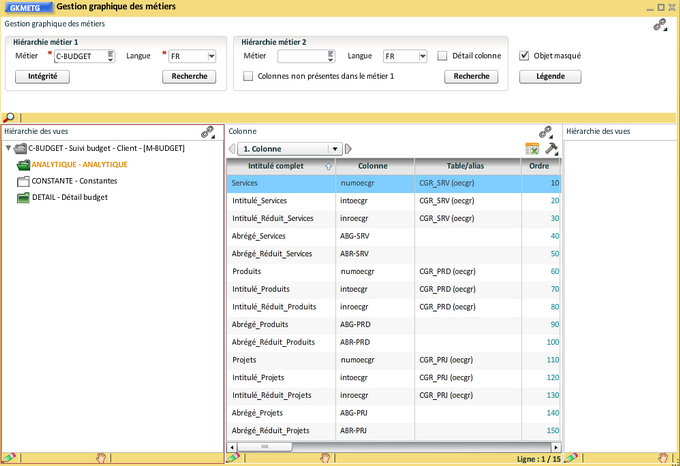Collapse the C-BUDGET tree node
680x466 pixels.
9,148
